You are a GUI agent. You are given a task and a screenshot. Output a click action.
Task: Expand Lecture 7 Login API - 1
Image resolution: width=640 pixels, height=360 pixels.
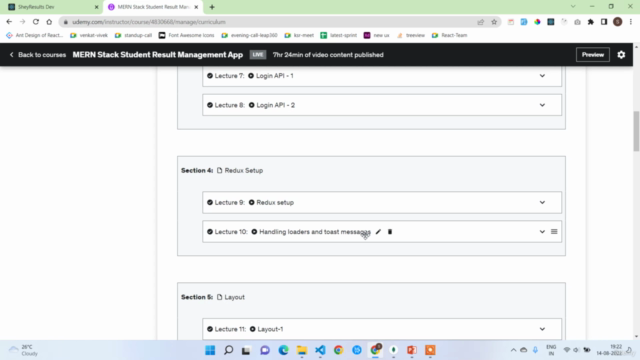click(542, 76)
